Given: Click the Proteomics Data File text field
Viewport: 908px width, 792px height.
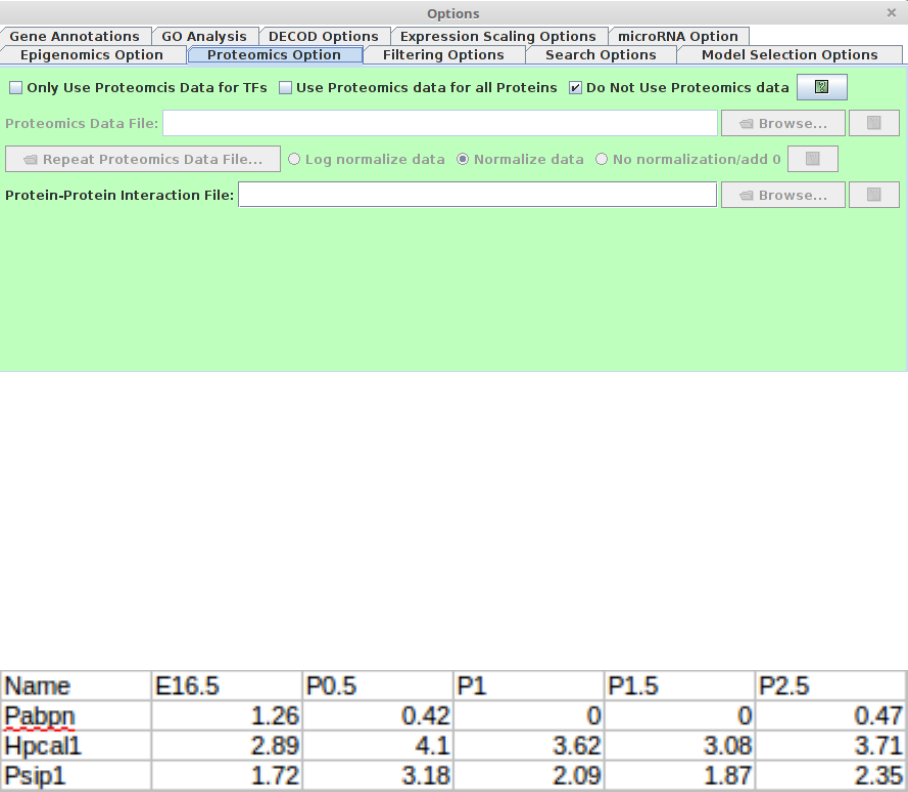Looking at the screenshot, I should pos(440,124).
